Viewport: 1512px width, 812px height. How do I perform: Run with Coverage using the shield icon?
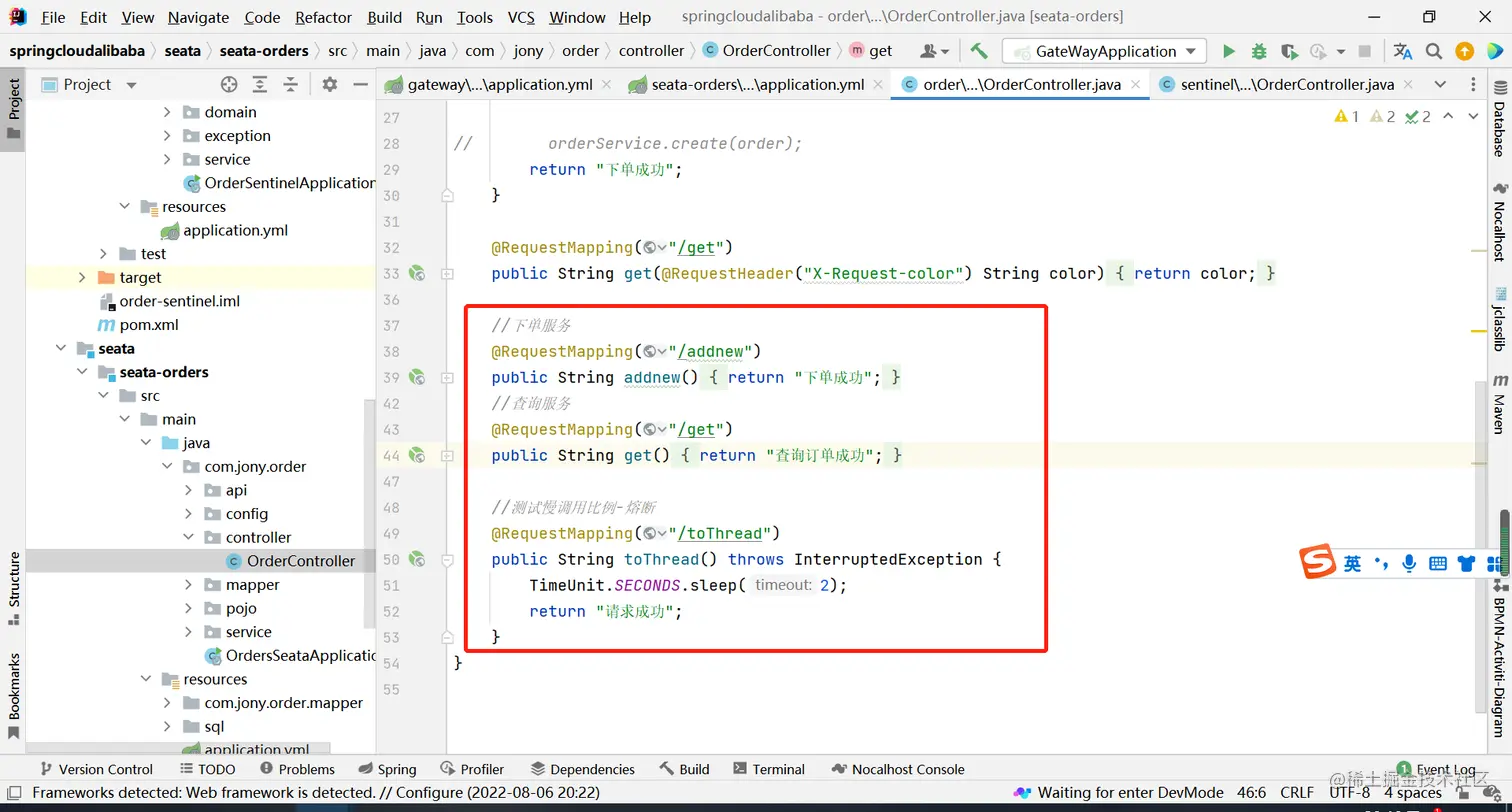(1289, 51)
